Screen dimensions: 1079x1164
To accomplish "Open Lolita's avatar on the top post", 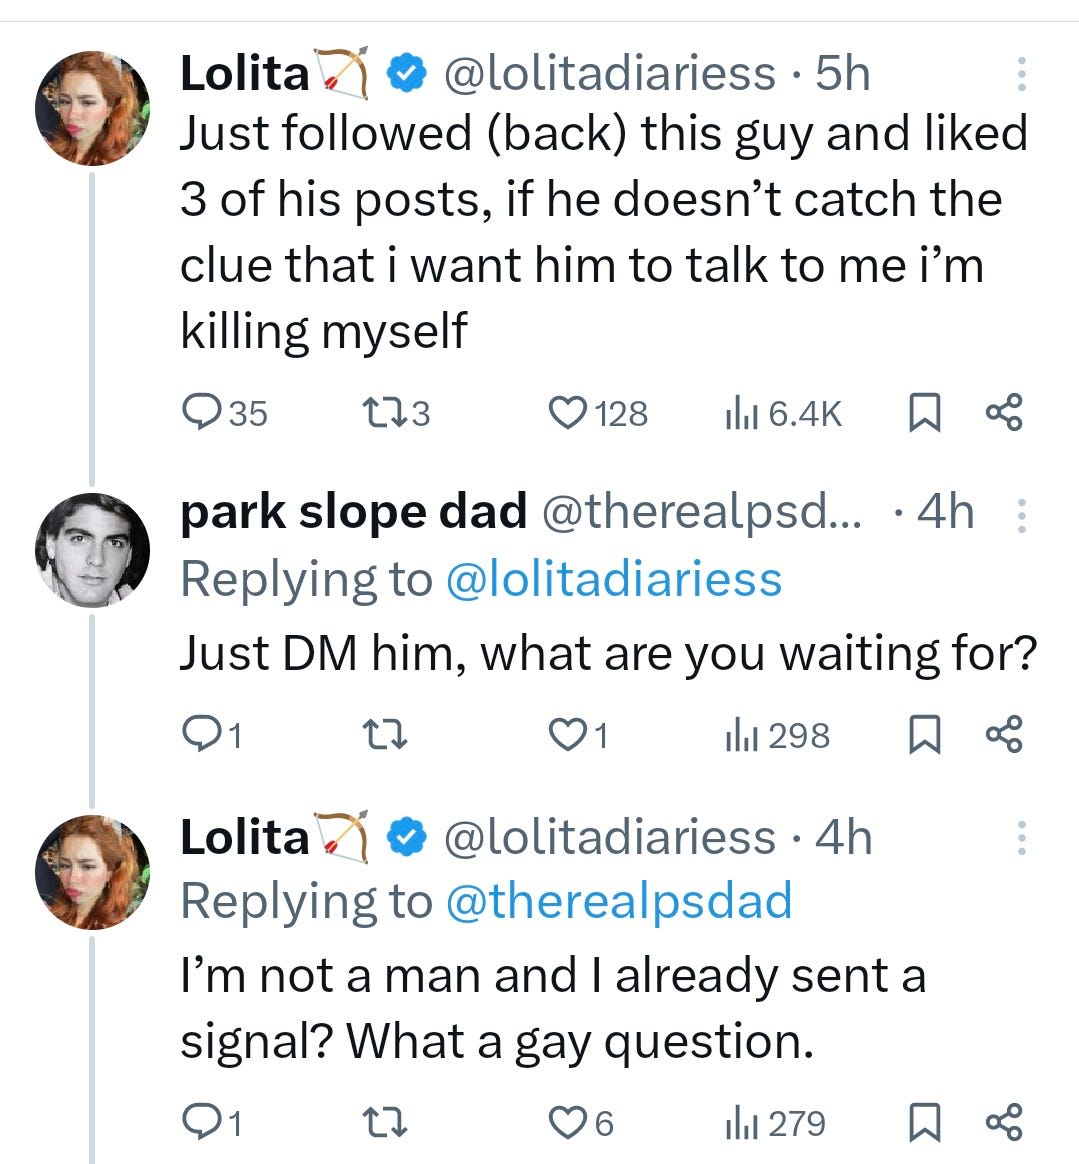I will [92, 108].
